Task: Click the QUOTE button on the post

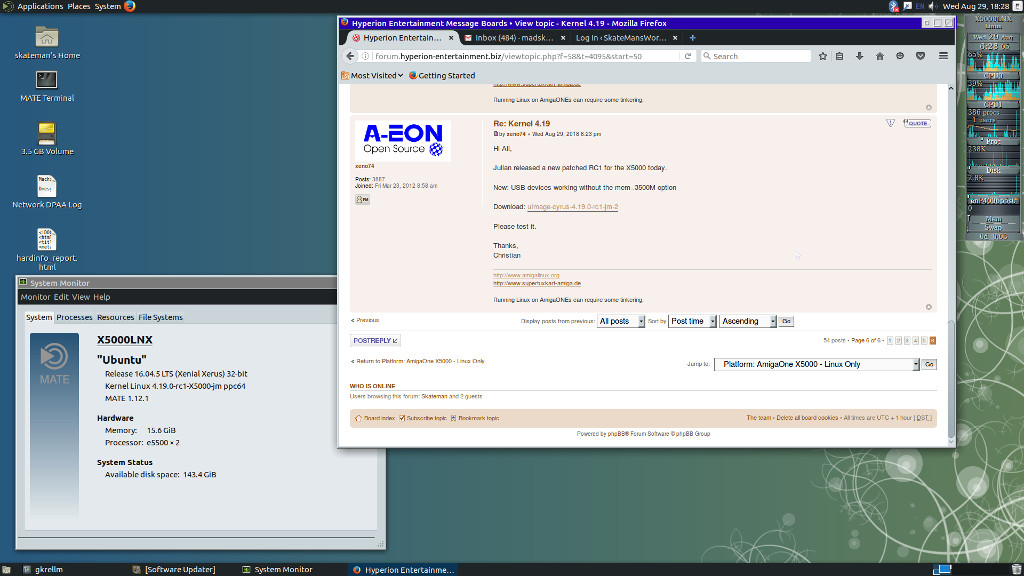Action: tap(917, 123)
